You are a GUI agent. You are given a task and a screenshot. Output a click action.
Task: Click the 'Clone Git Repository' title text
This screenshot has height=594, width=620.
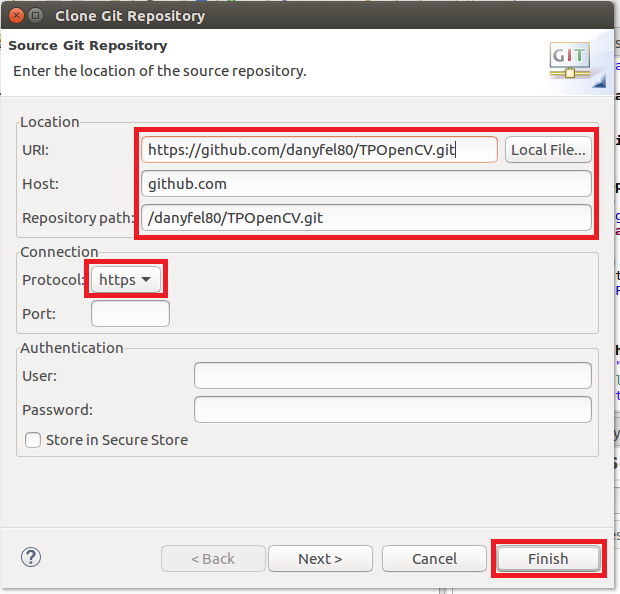pos(130,16)
